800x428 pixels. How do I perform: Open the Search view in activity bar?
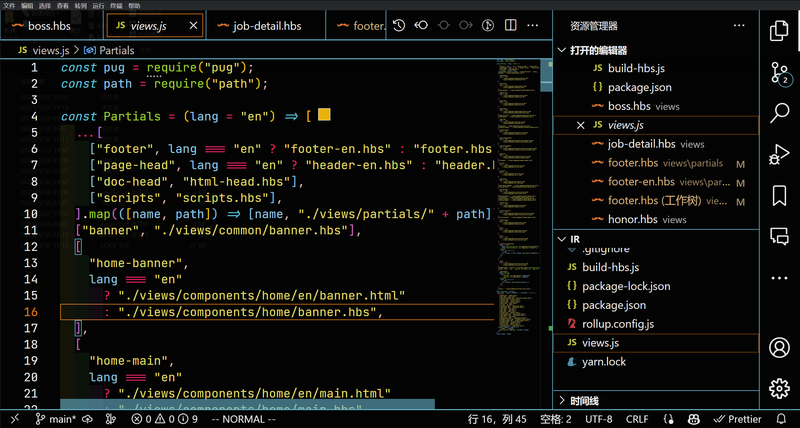(779, 112)
